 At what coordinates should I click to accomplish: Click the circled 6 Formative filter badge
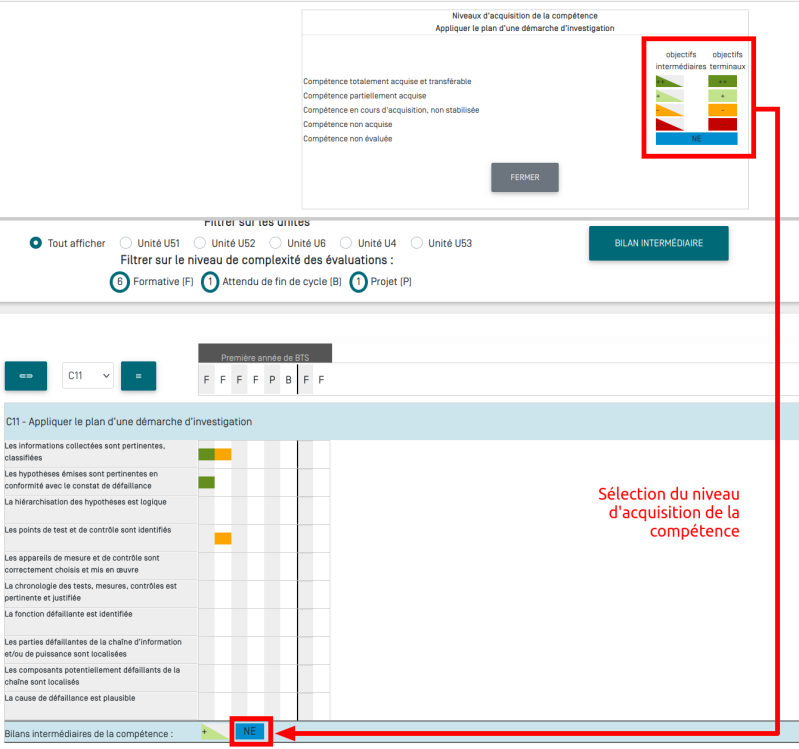120,282
